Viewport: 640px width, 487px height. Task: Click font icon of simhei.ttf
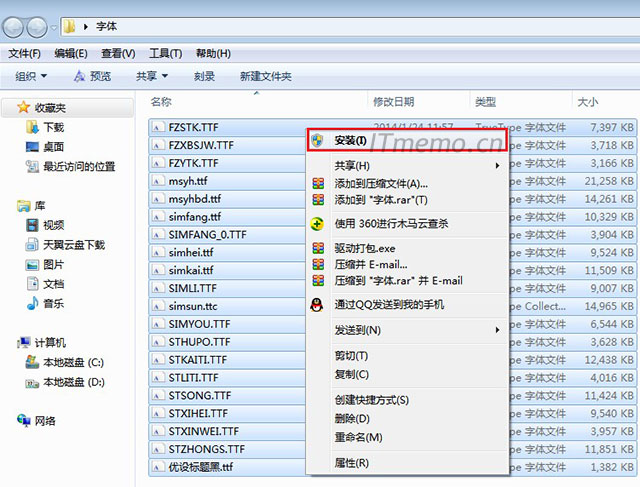tap(157, 253)
